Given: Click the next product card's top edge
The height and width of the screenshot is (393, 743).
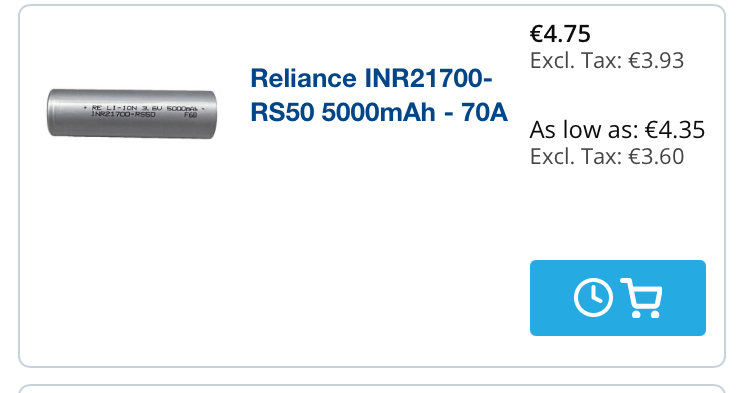Looking at the screenshot, I should click(372, 386).
